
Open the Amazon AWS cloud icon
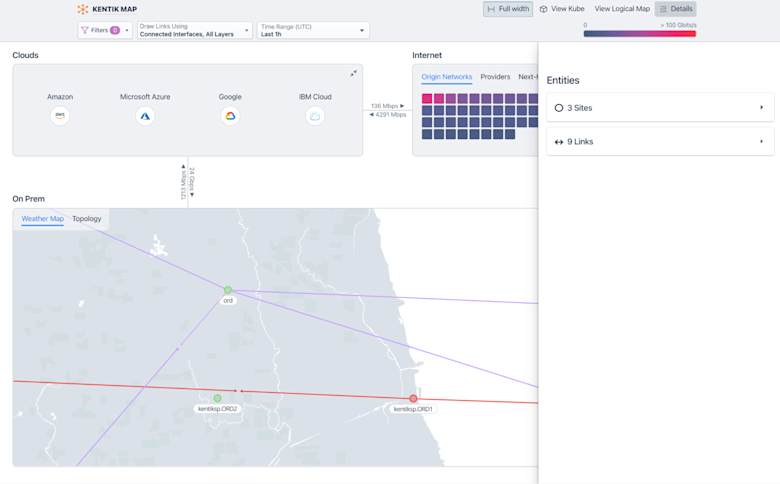(x=60, y=115)
